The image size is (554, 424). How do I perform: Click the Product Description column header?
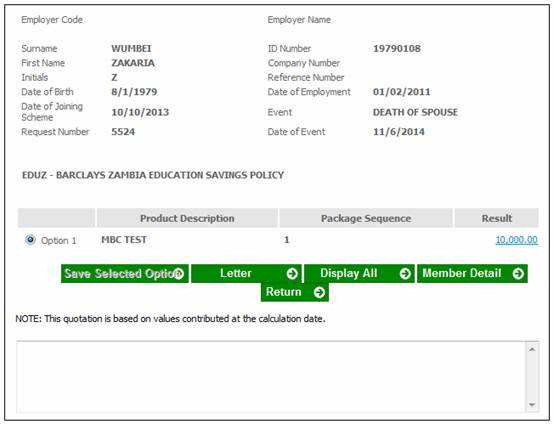(187, 218)
